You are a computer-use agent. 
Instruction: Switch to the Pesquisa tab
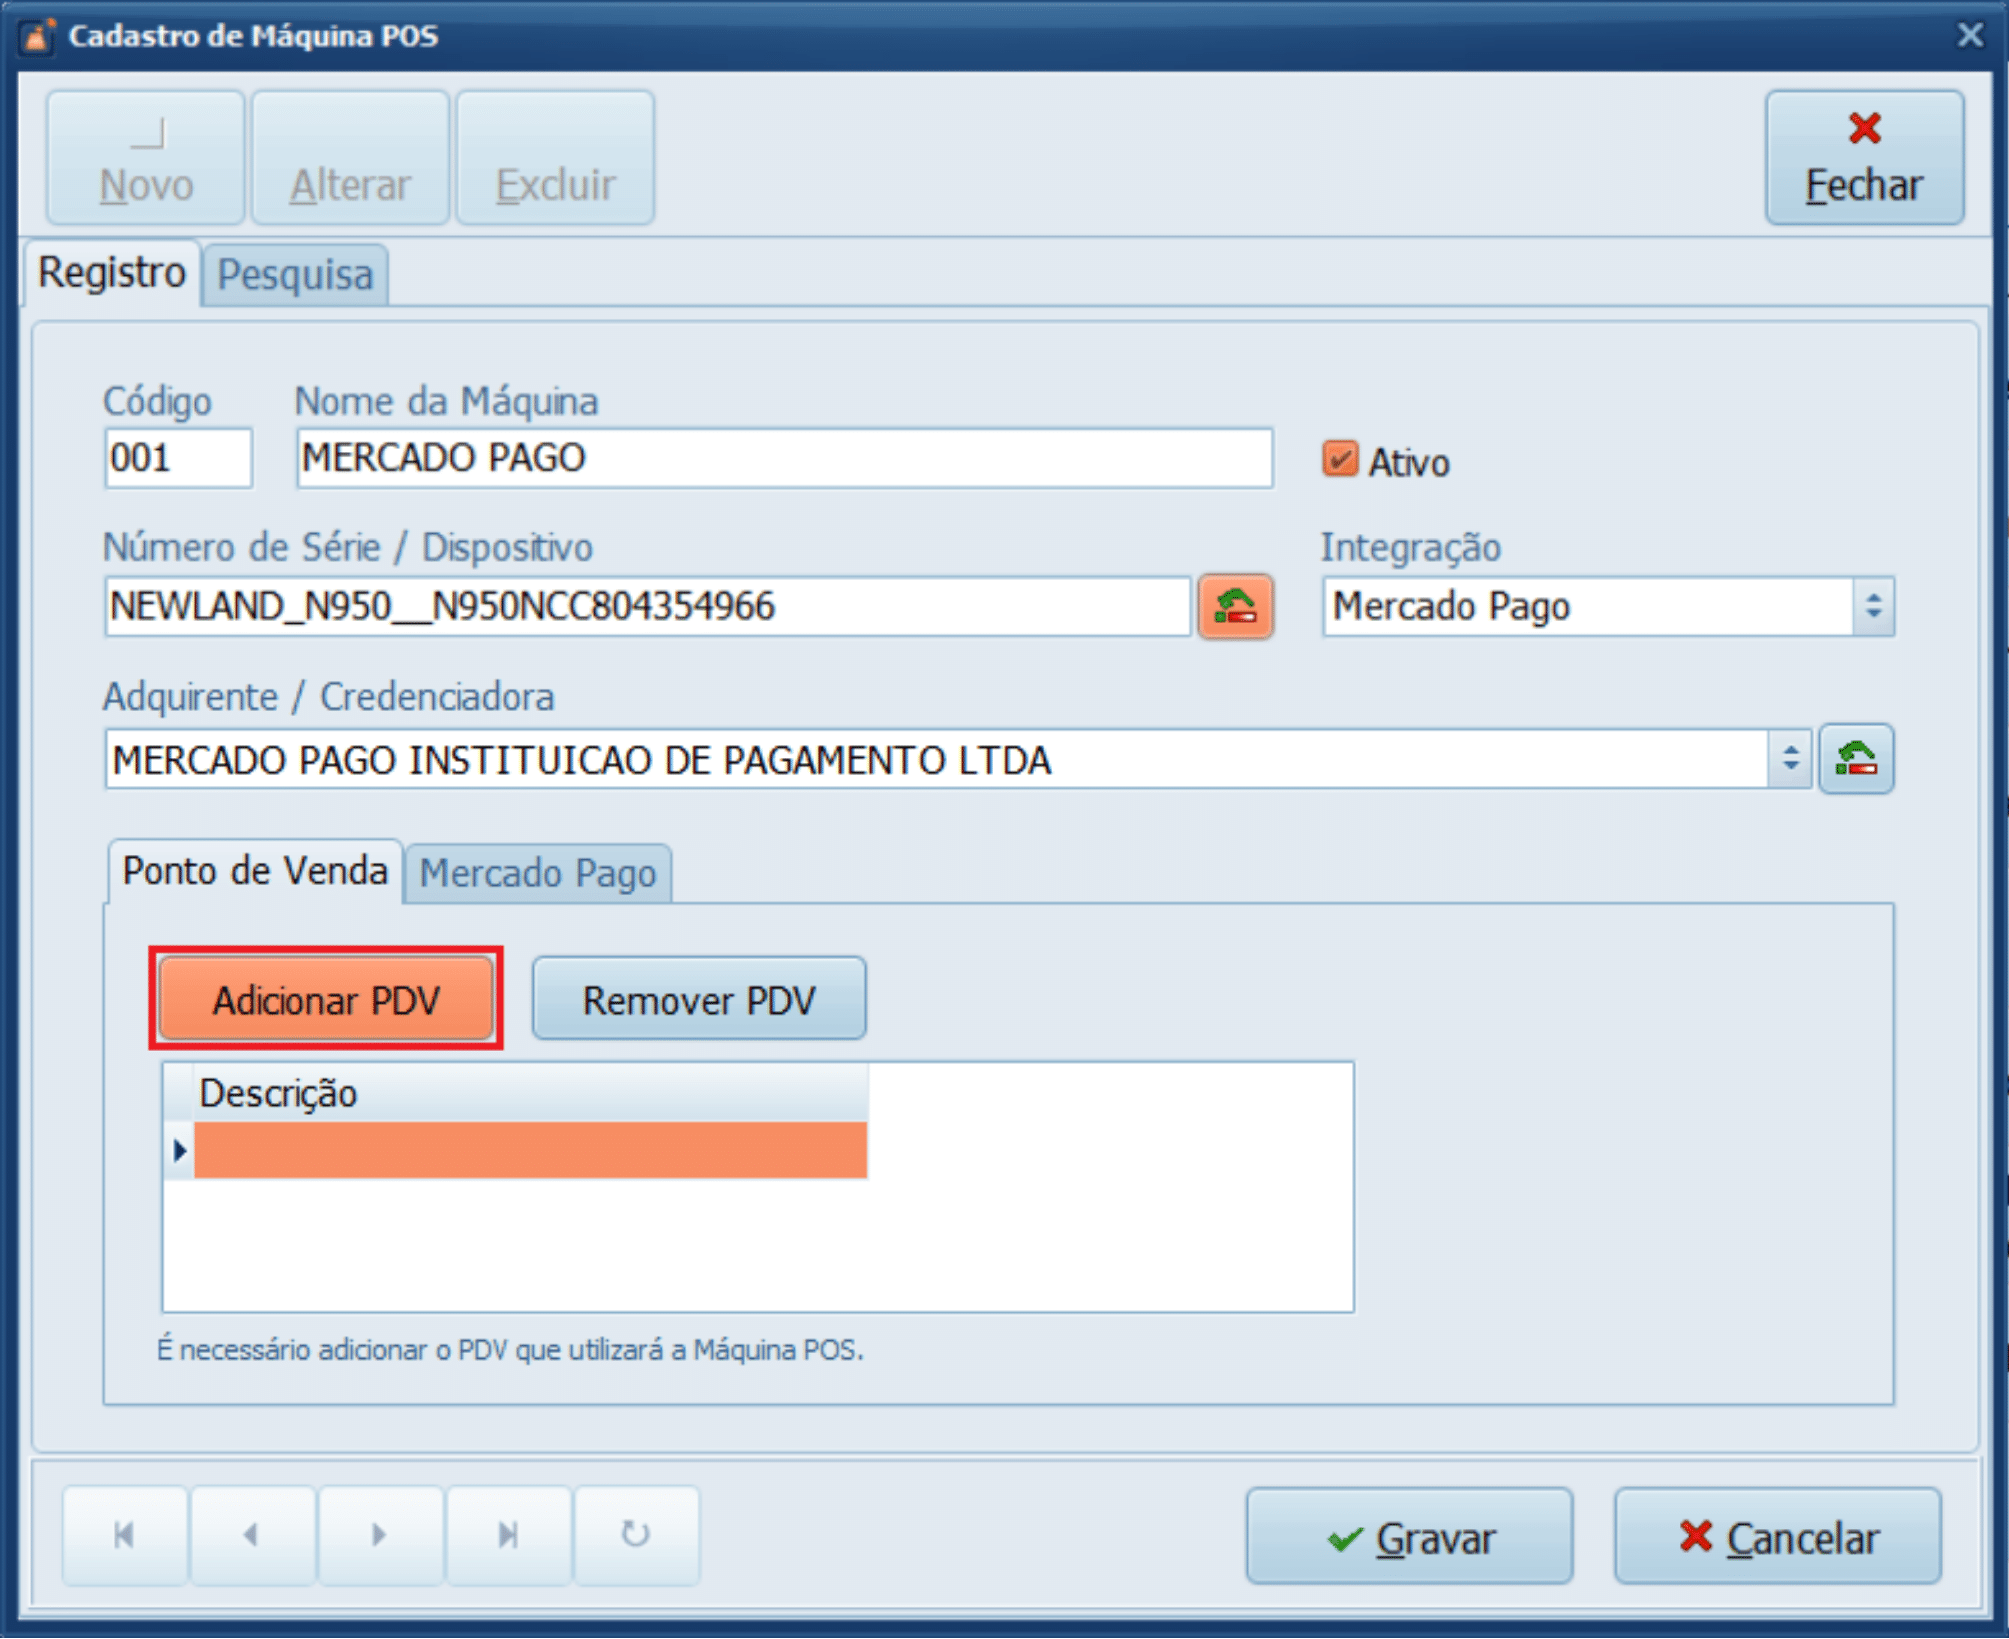pos(295,275)
